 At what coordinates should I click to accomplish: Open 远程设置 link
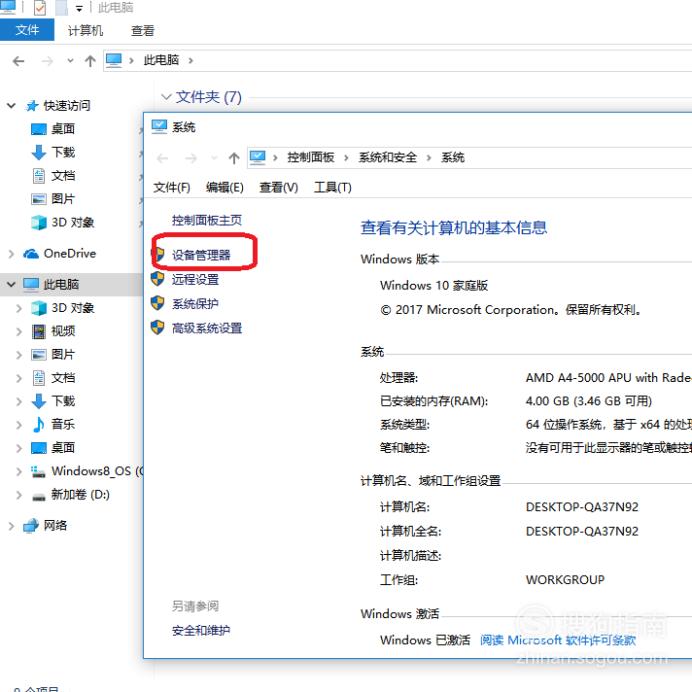196,279
